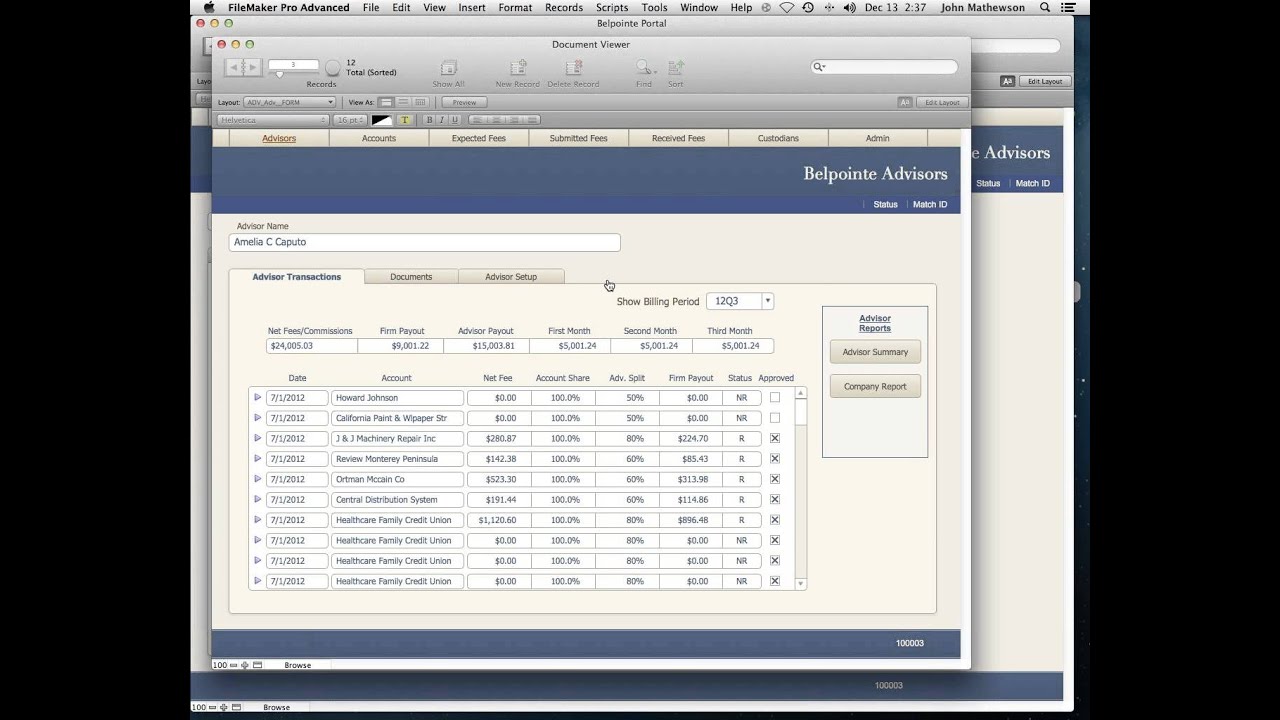1280x720 pixels.
Task: Uncheck Approved for Ortman Mccain Co
Action: tap(775, 479)
